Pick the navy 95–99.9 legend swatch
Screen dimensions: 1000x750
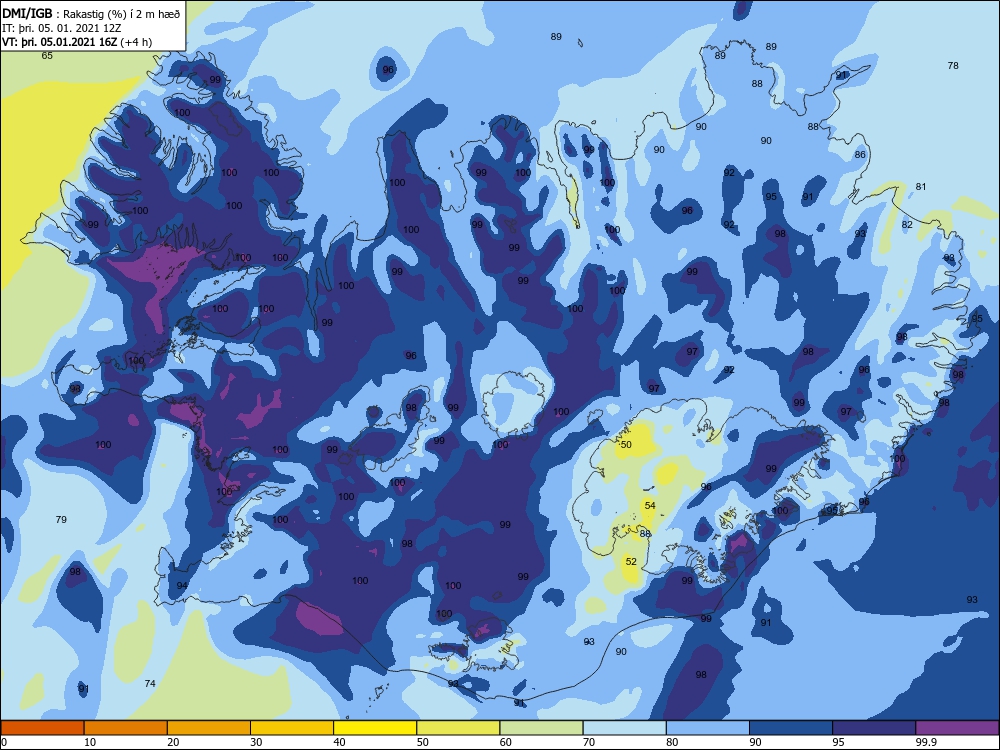(874, 728)
